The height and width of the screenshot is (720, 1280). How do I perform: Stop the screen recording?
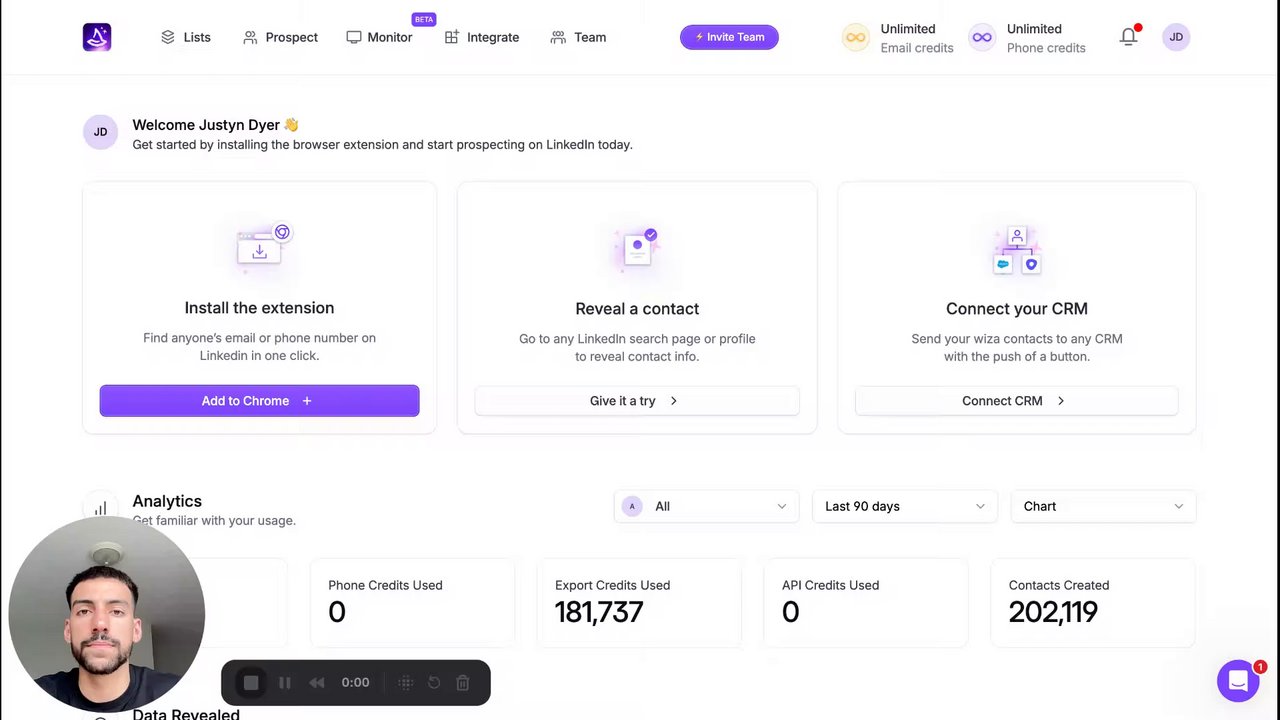(251, 683)
